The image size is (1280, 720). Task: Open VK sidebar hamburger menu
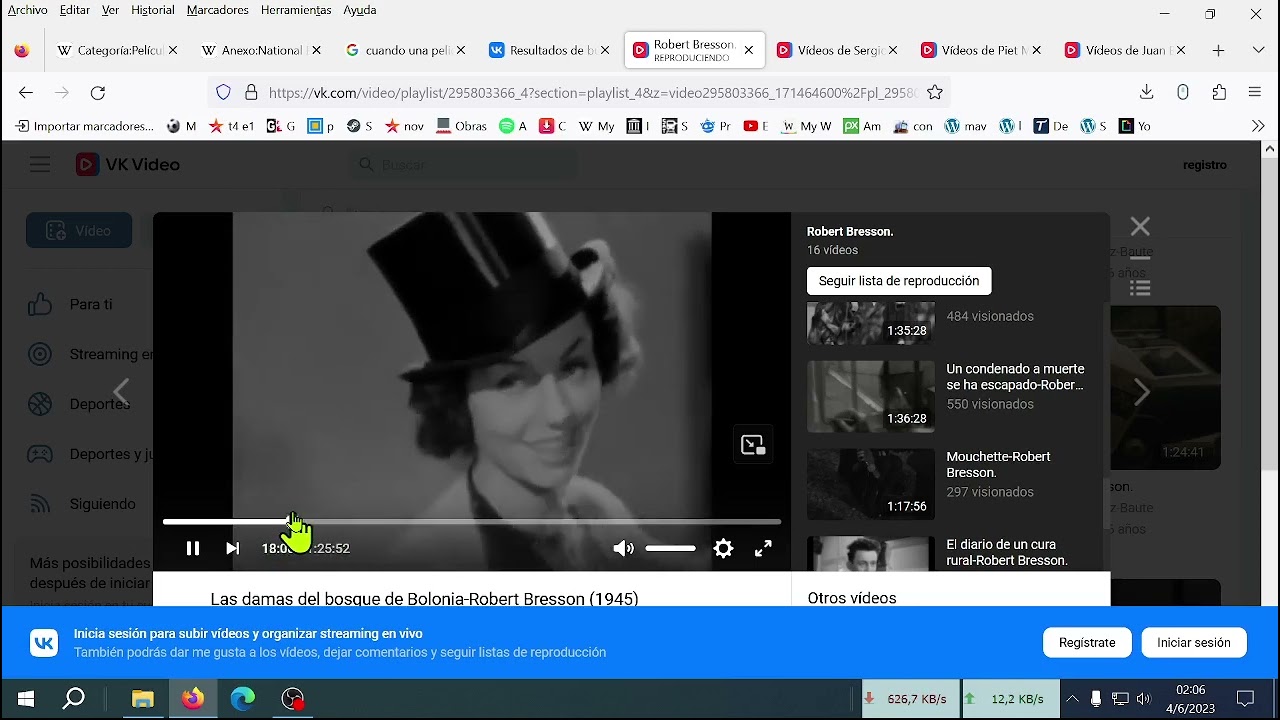tap(40, 165)
